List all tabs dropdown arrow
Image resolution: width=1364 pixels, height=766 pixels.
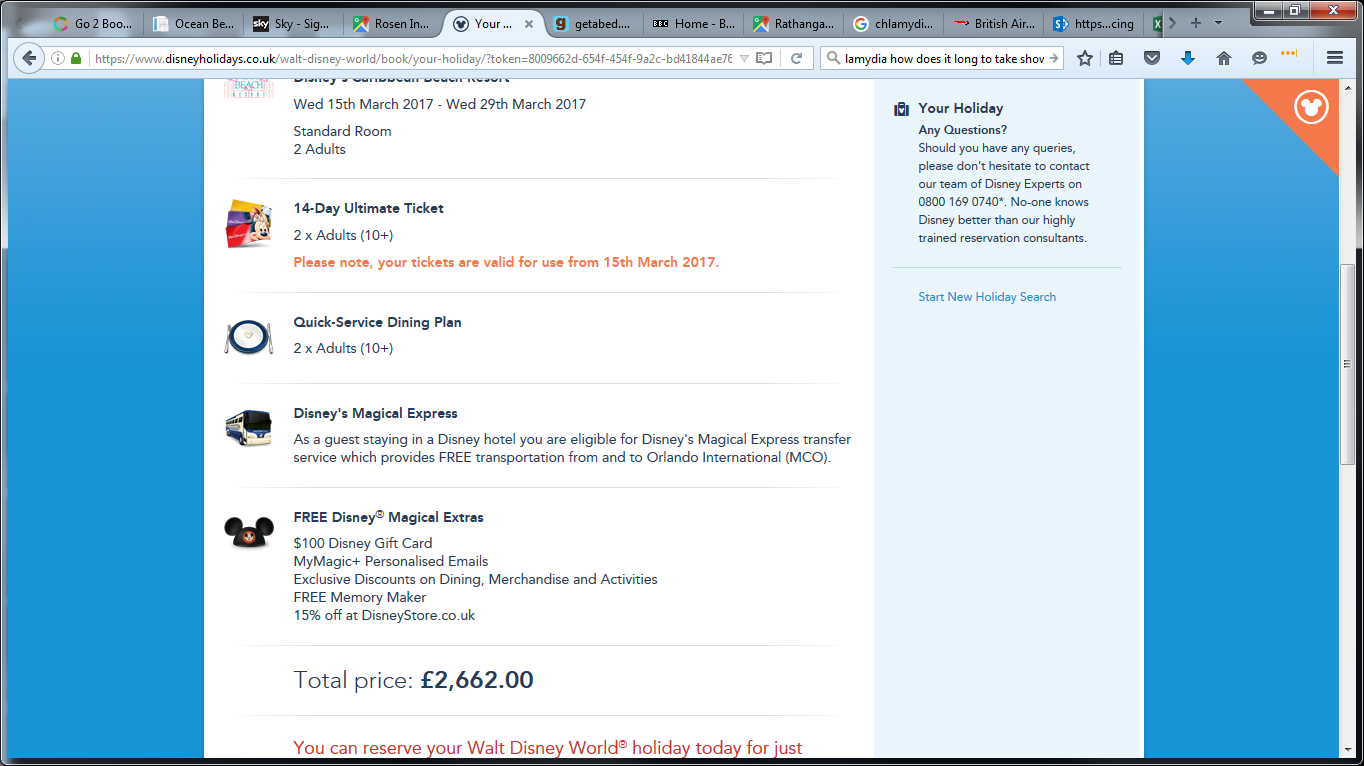[1218, 23]
